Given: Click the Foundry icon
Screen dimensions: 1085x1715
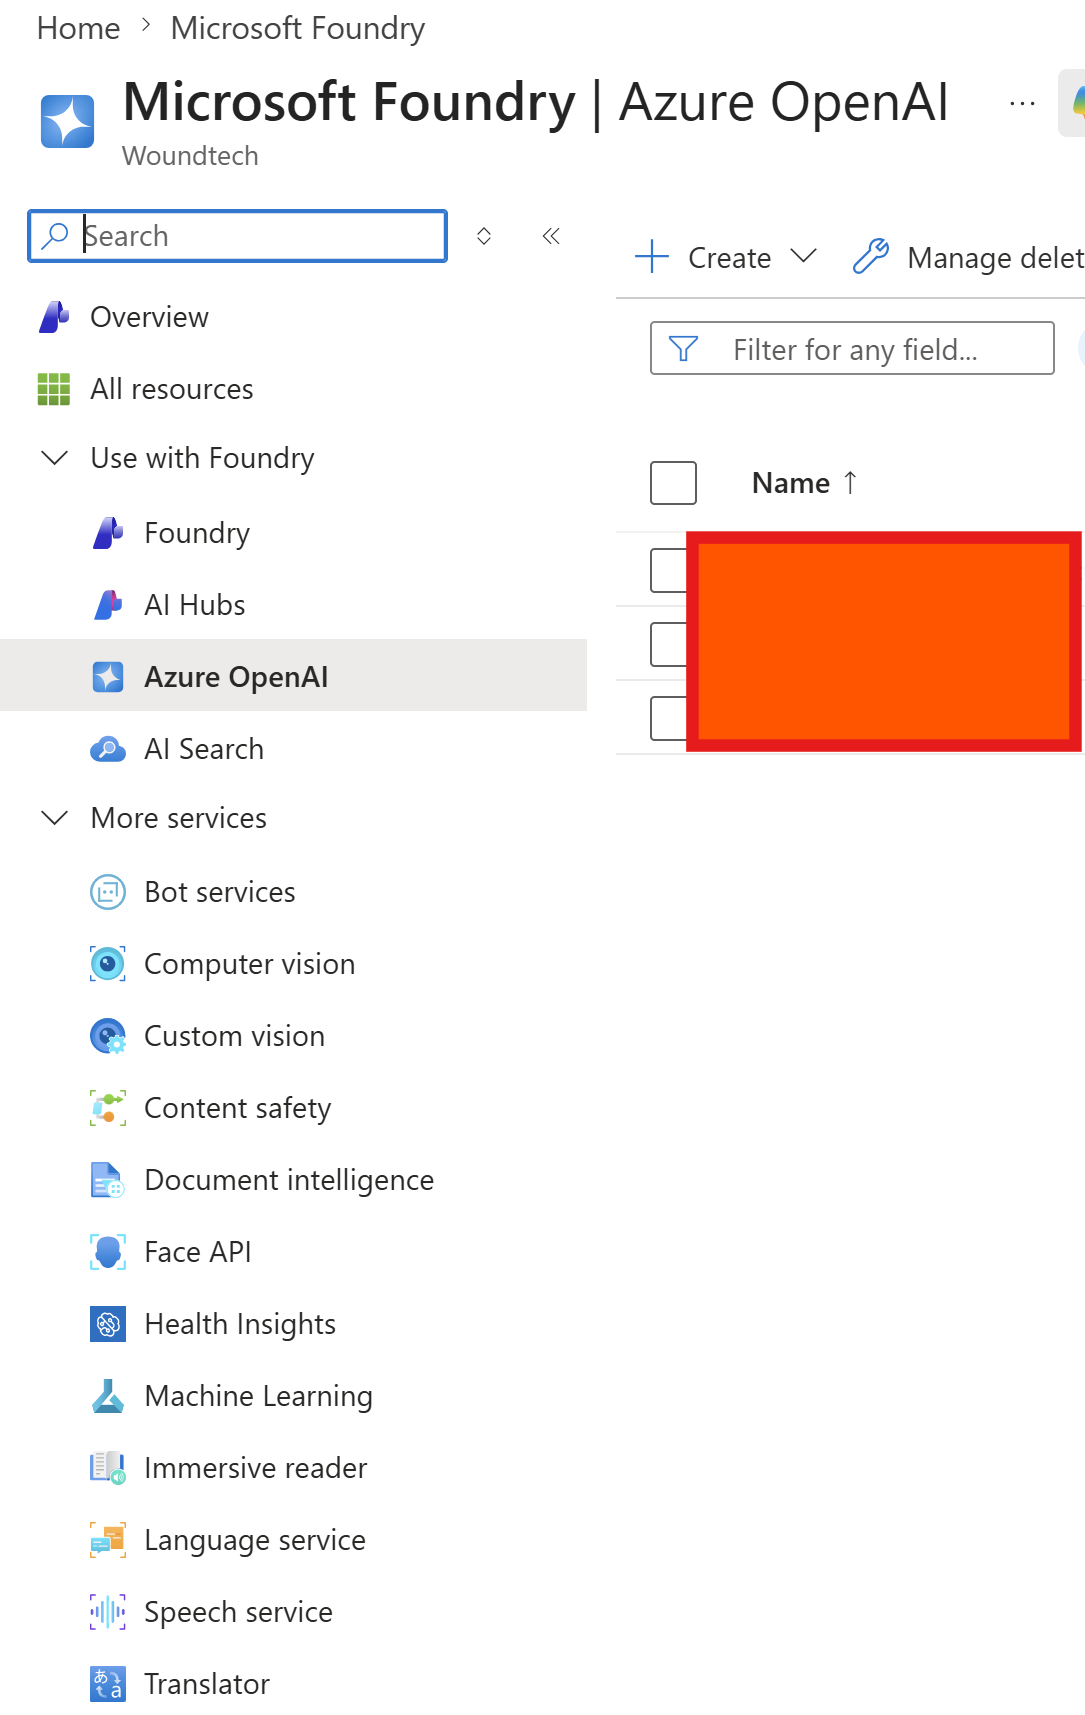Looking at the screenshot, I should coord(108,533).
